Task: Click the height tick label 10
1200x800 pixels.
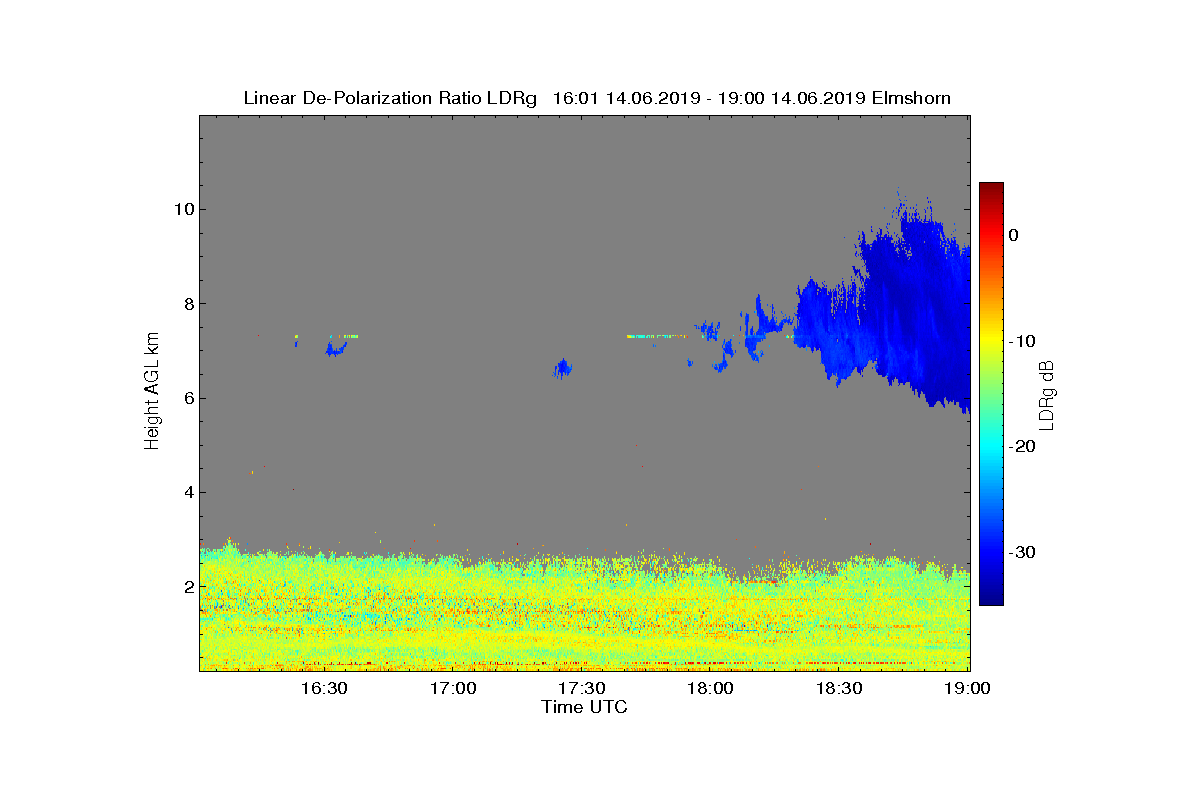Action: (182, 209)
